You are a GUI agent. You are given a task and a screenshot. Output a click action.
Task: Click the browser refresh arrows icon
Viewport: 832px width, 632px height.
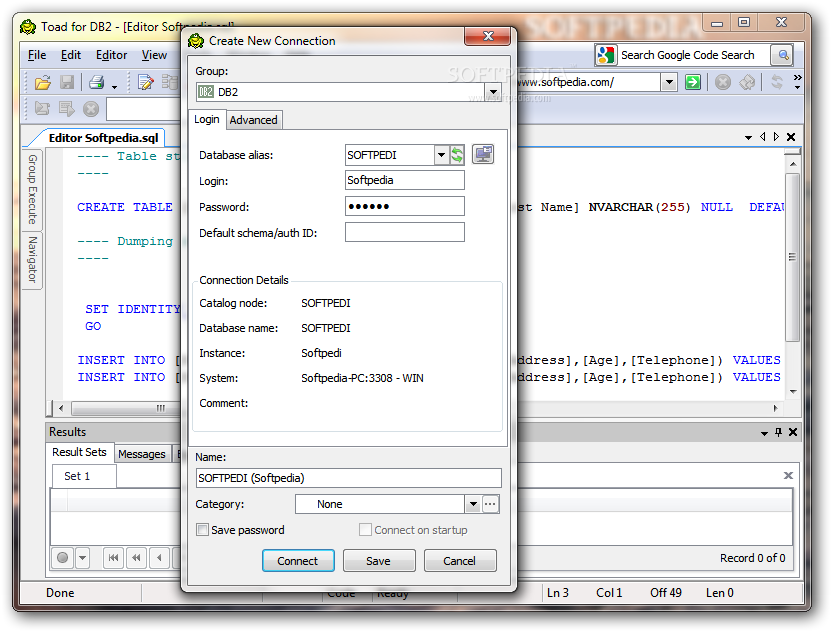777,82
